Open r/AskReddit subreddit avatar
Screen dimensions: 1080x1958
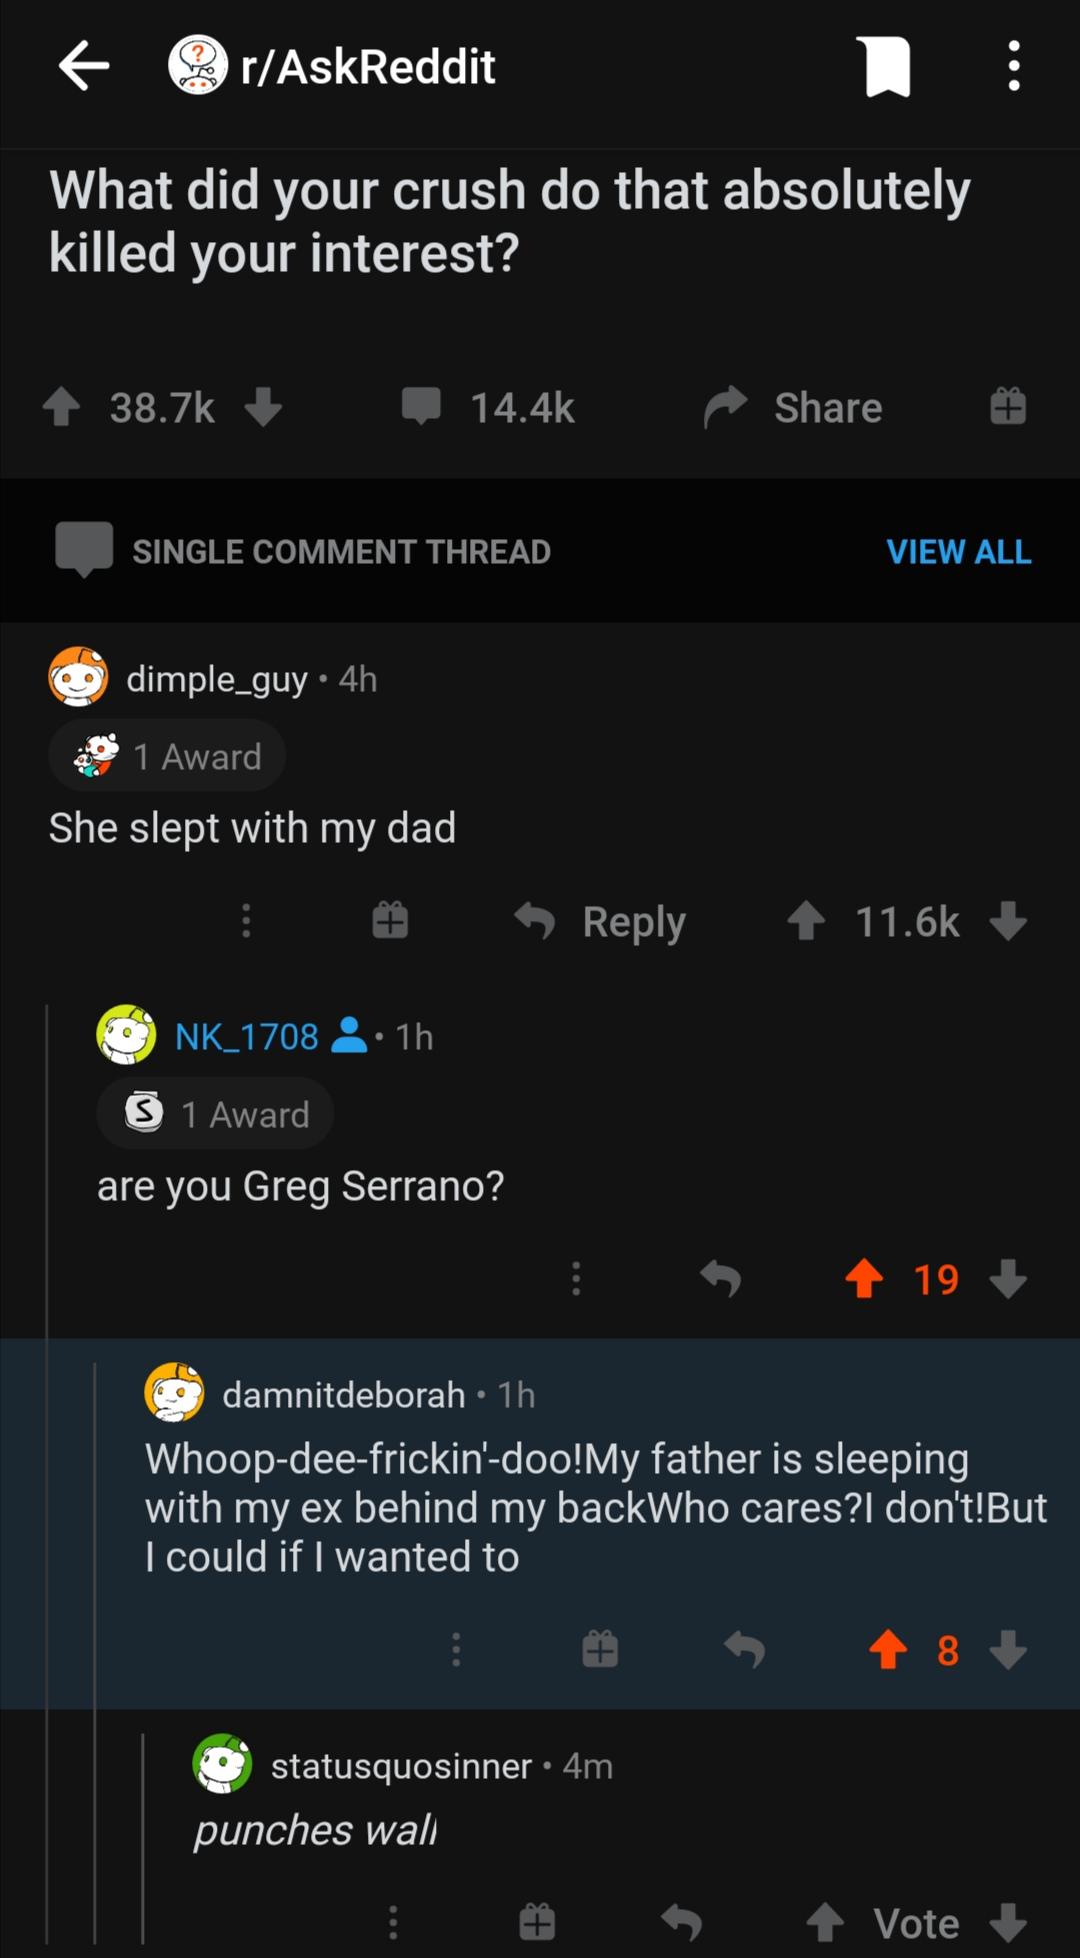[197, 66]
